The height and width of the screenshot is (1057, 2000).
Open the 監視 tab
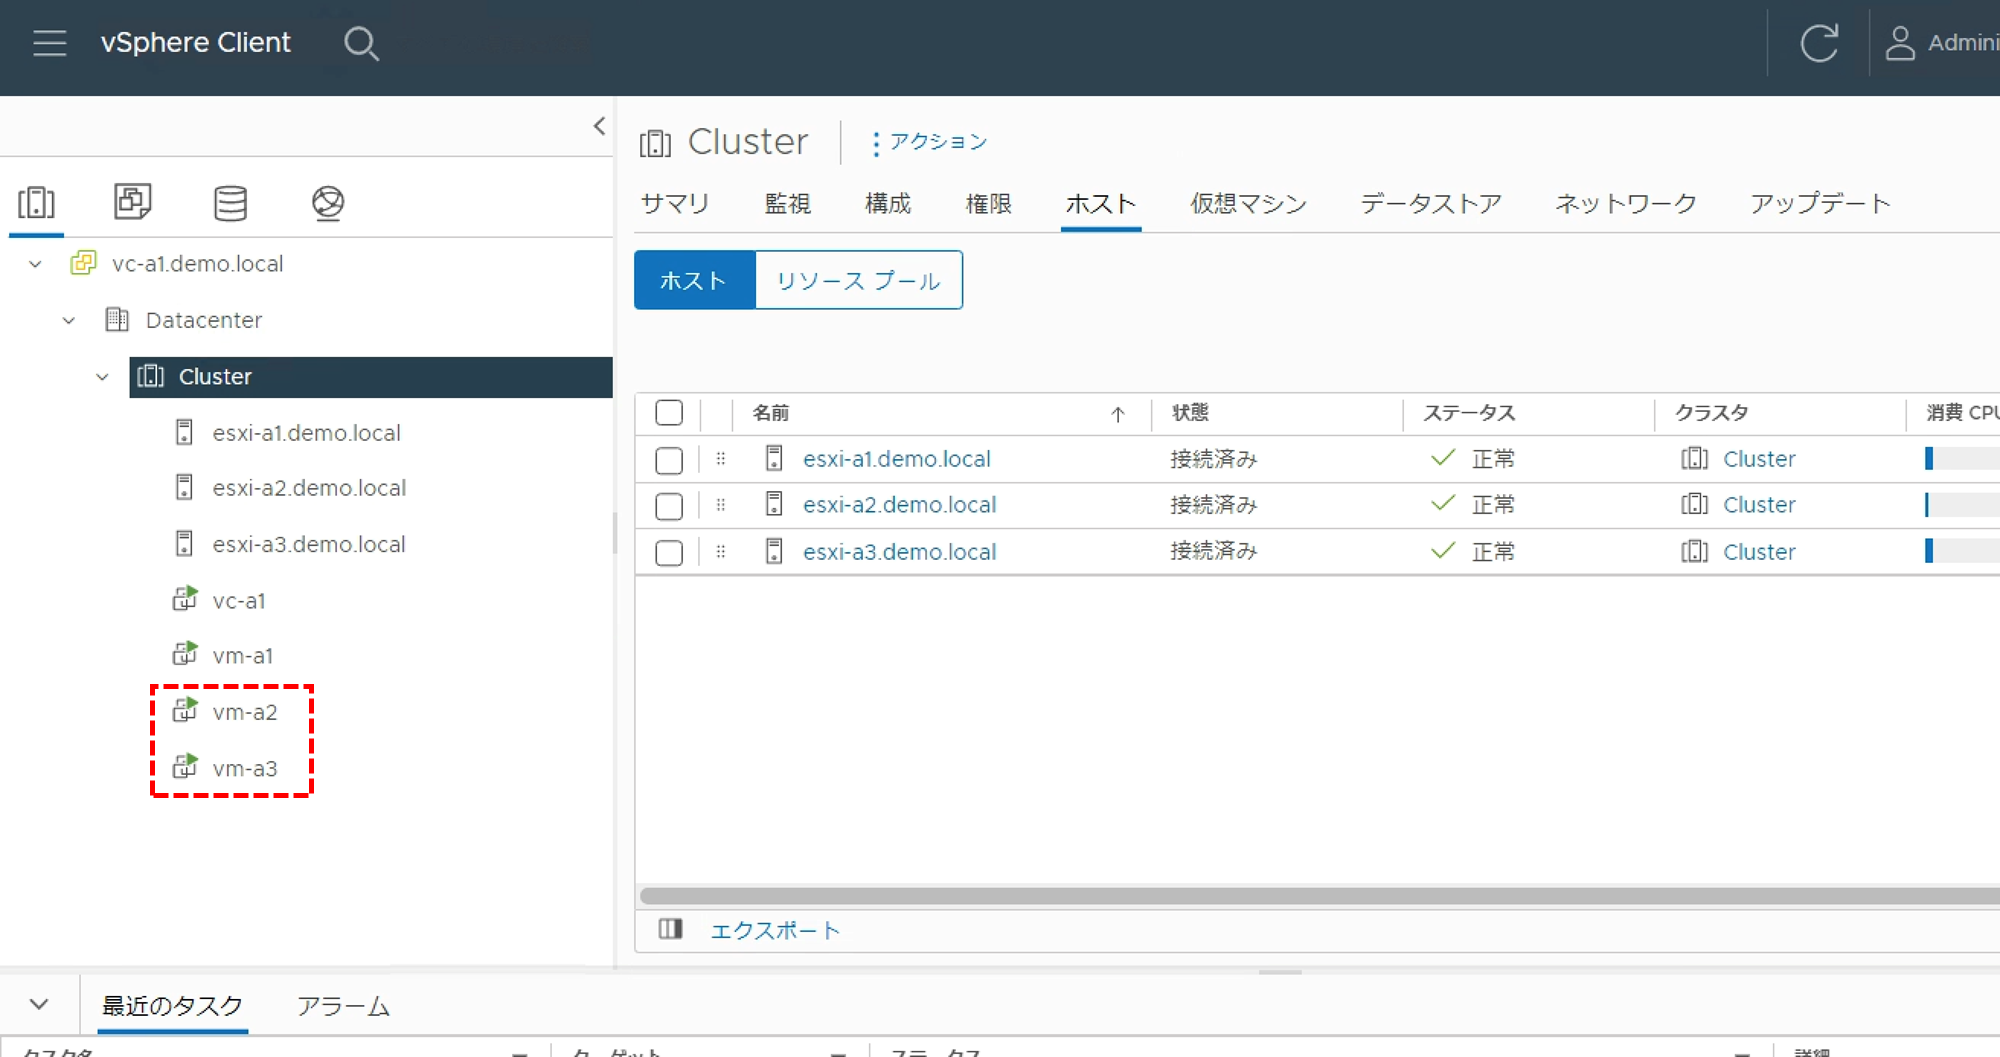click(x=787, y=204)
